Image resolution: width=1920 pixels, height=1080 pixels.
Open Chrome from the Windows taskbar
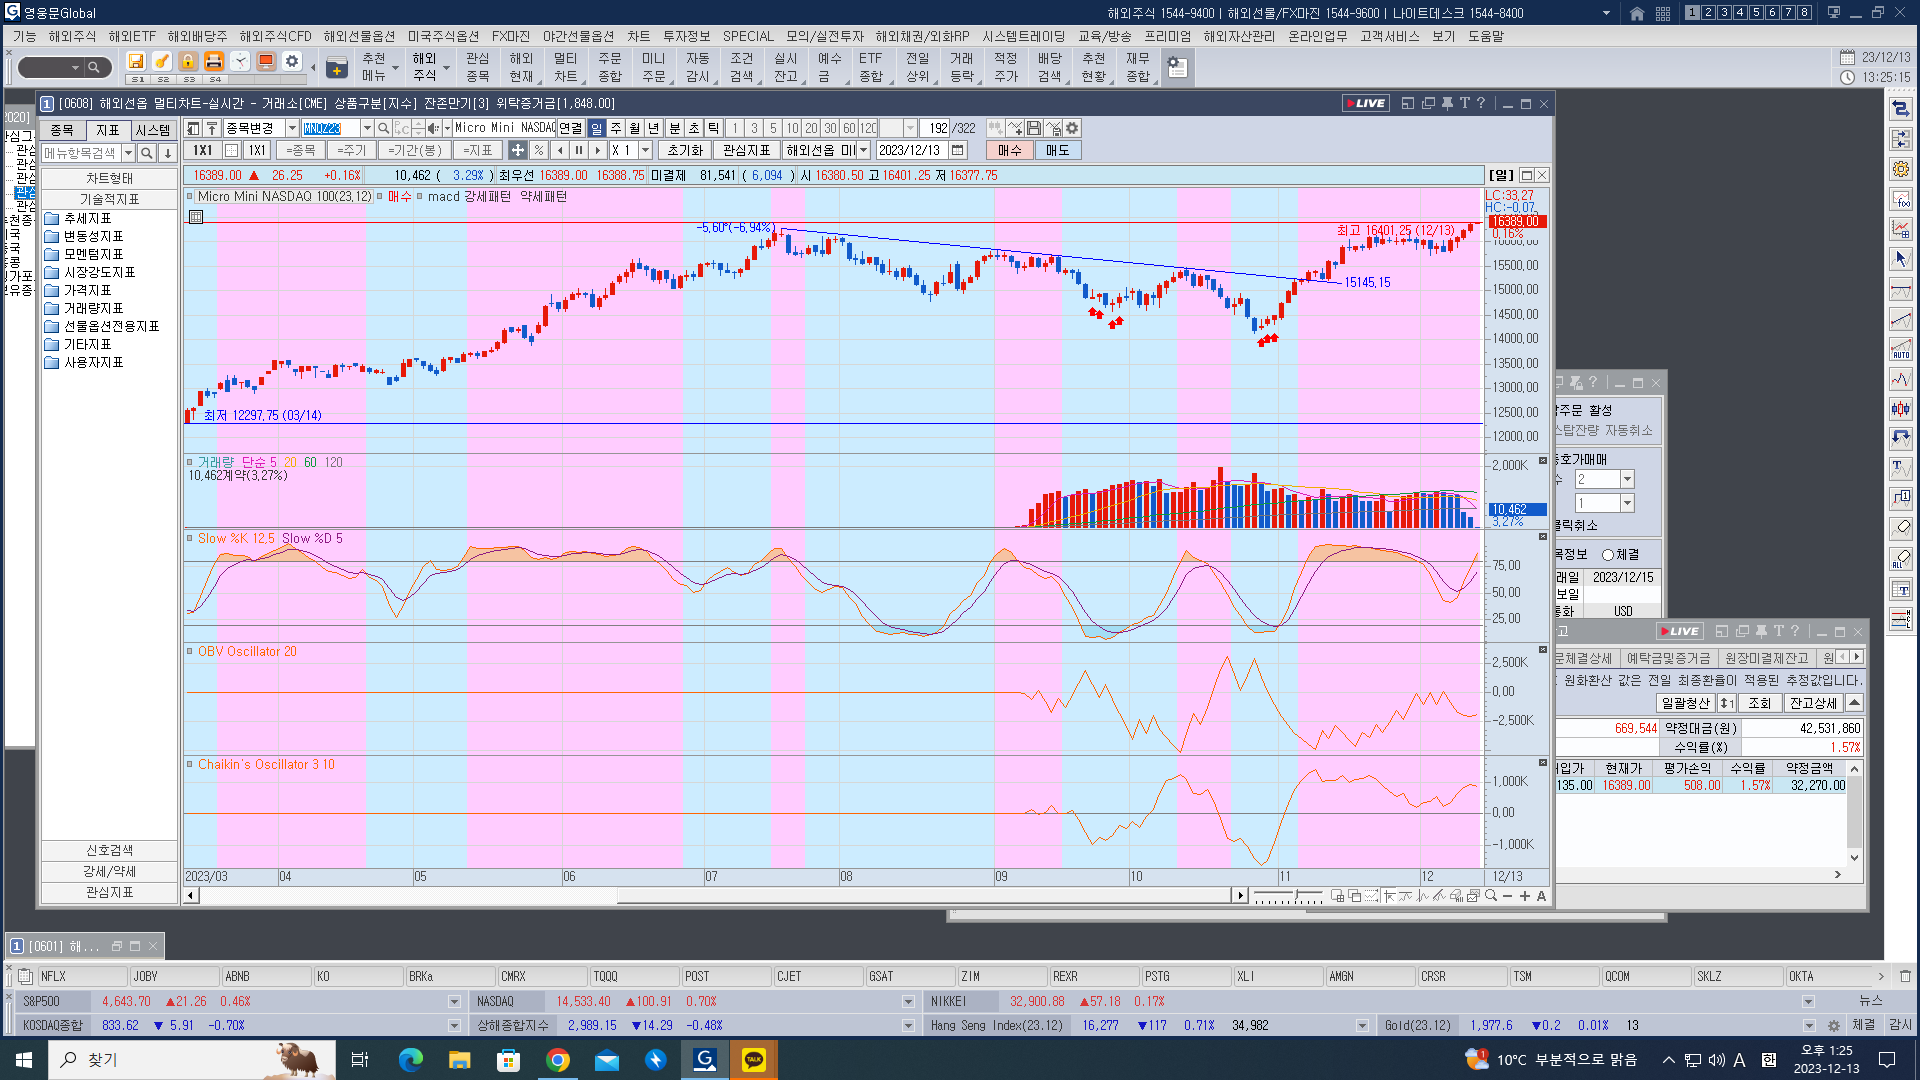coord(558,1060)
